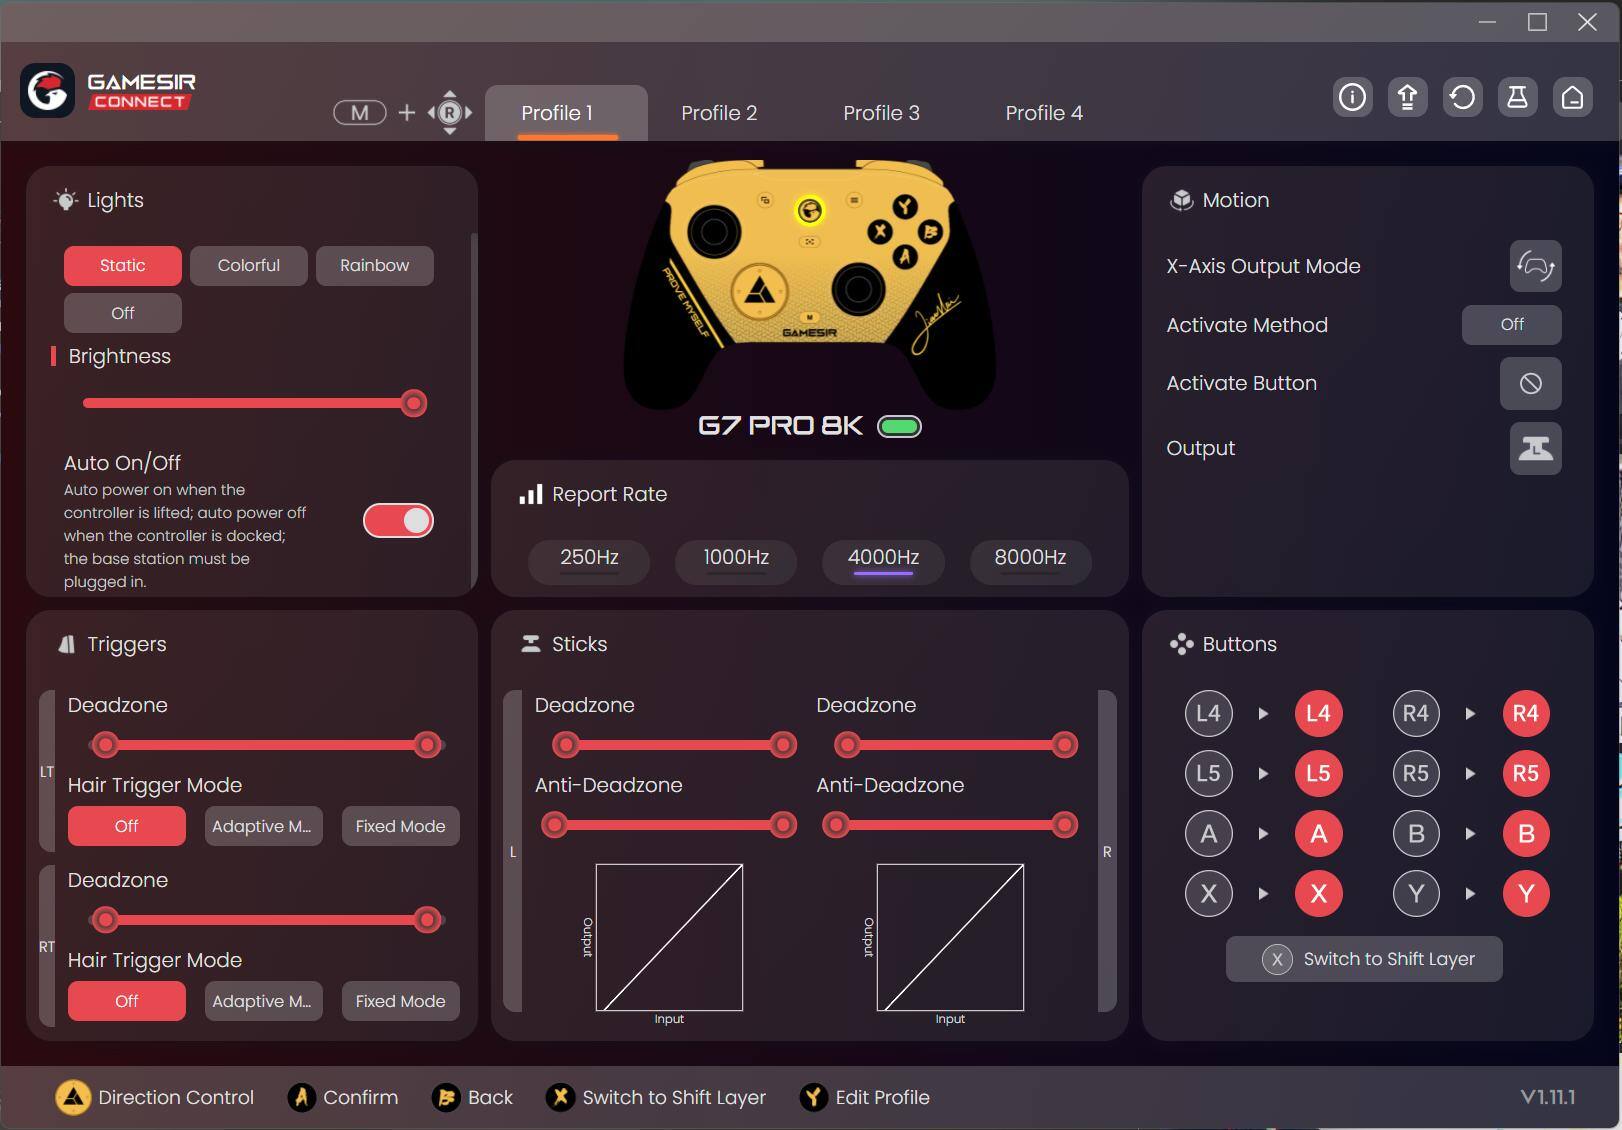The height and width of the screenshot is (1130, 1622).
Task: Select the grey L4 source button
Action: point(1208,714)
